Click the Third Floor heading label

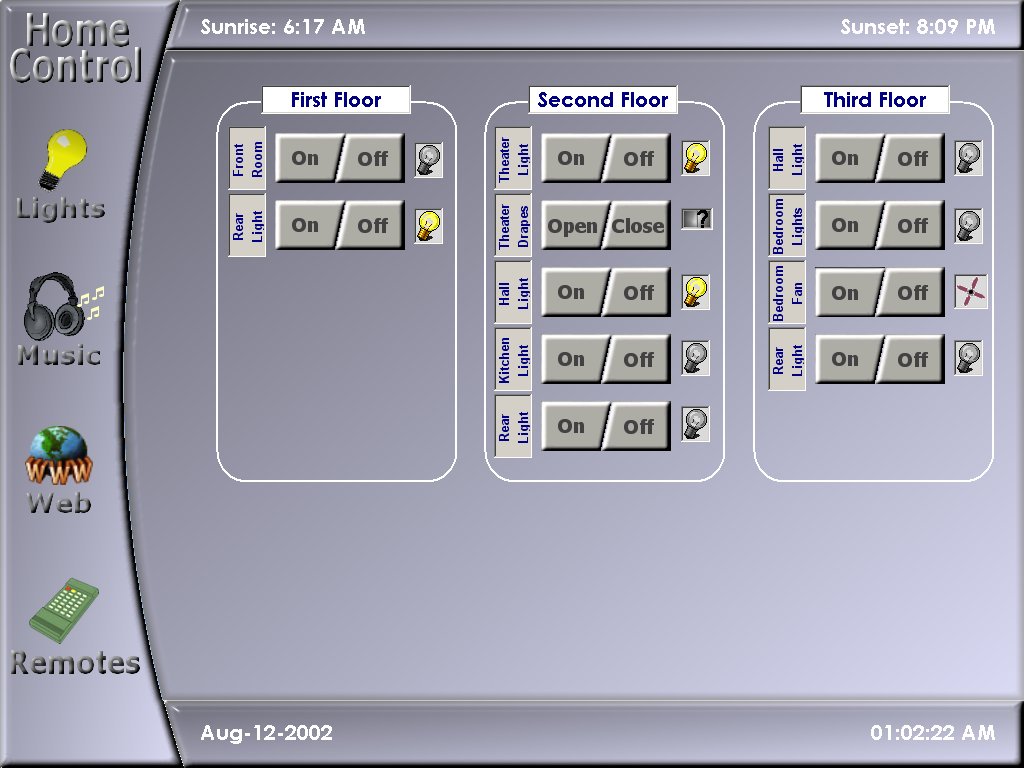[x=874, y=100]
